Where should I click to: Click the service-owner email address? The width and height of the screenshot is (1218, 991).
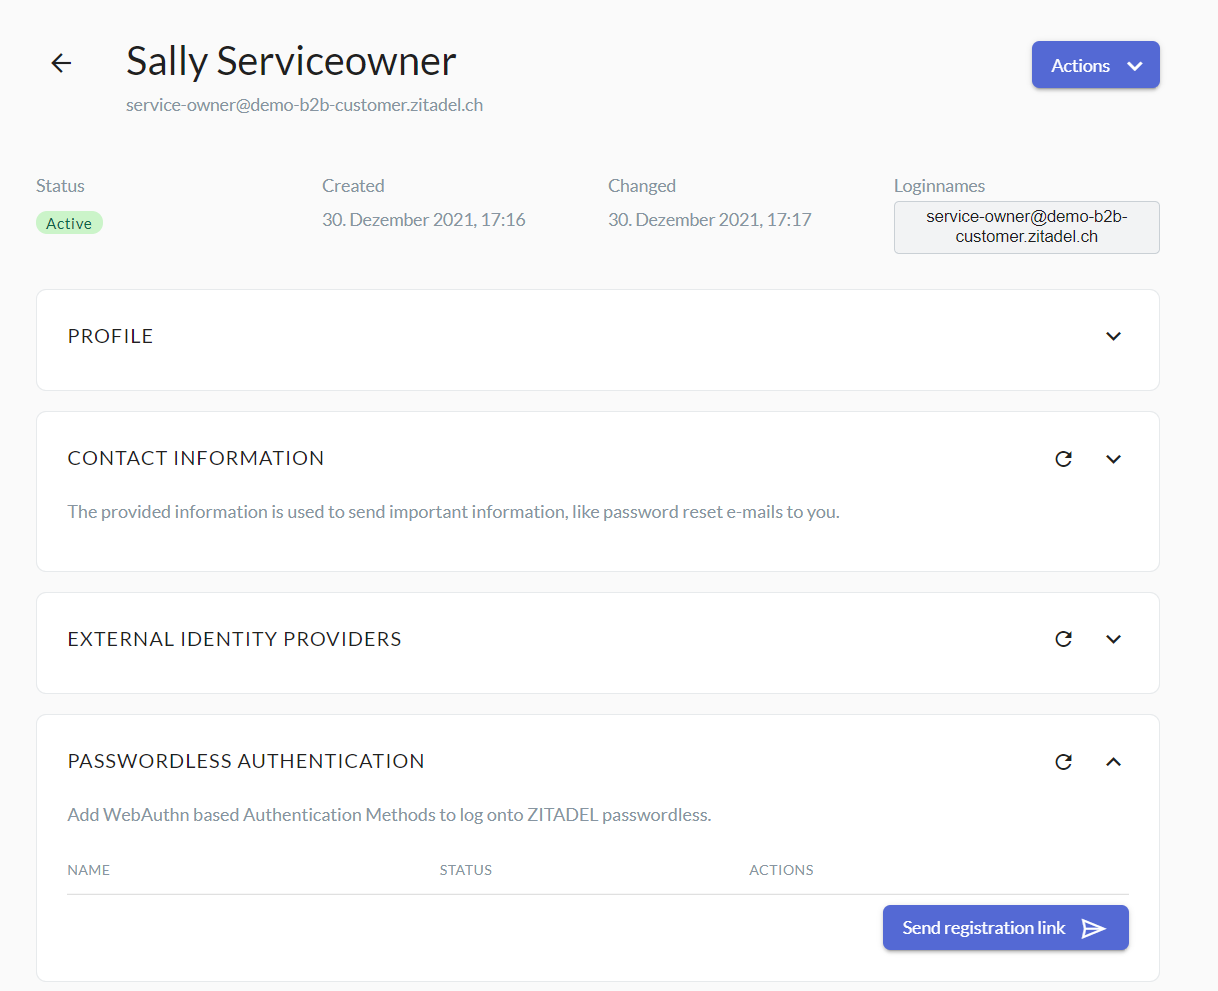tap(304, 104)
